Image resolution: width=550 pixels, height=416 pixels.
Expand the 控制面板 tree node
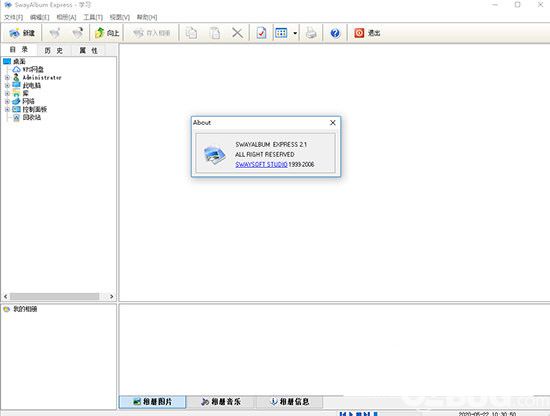point(7,109)
